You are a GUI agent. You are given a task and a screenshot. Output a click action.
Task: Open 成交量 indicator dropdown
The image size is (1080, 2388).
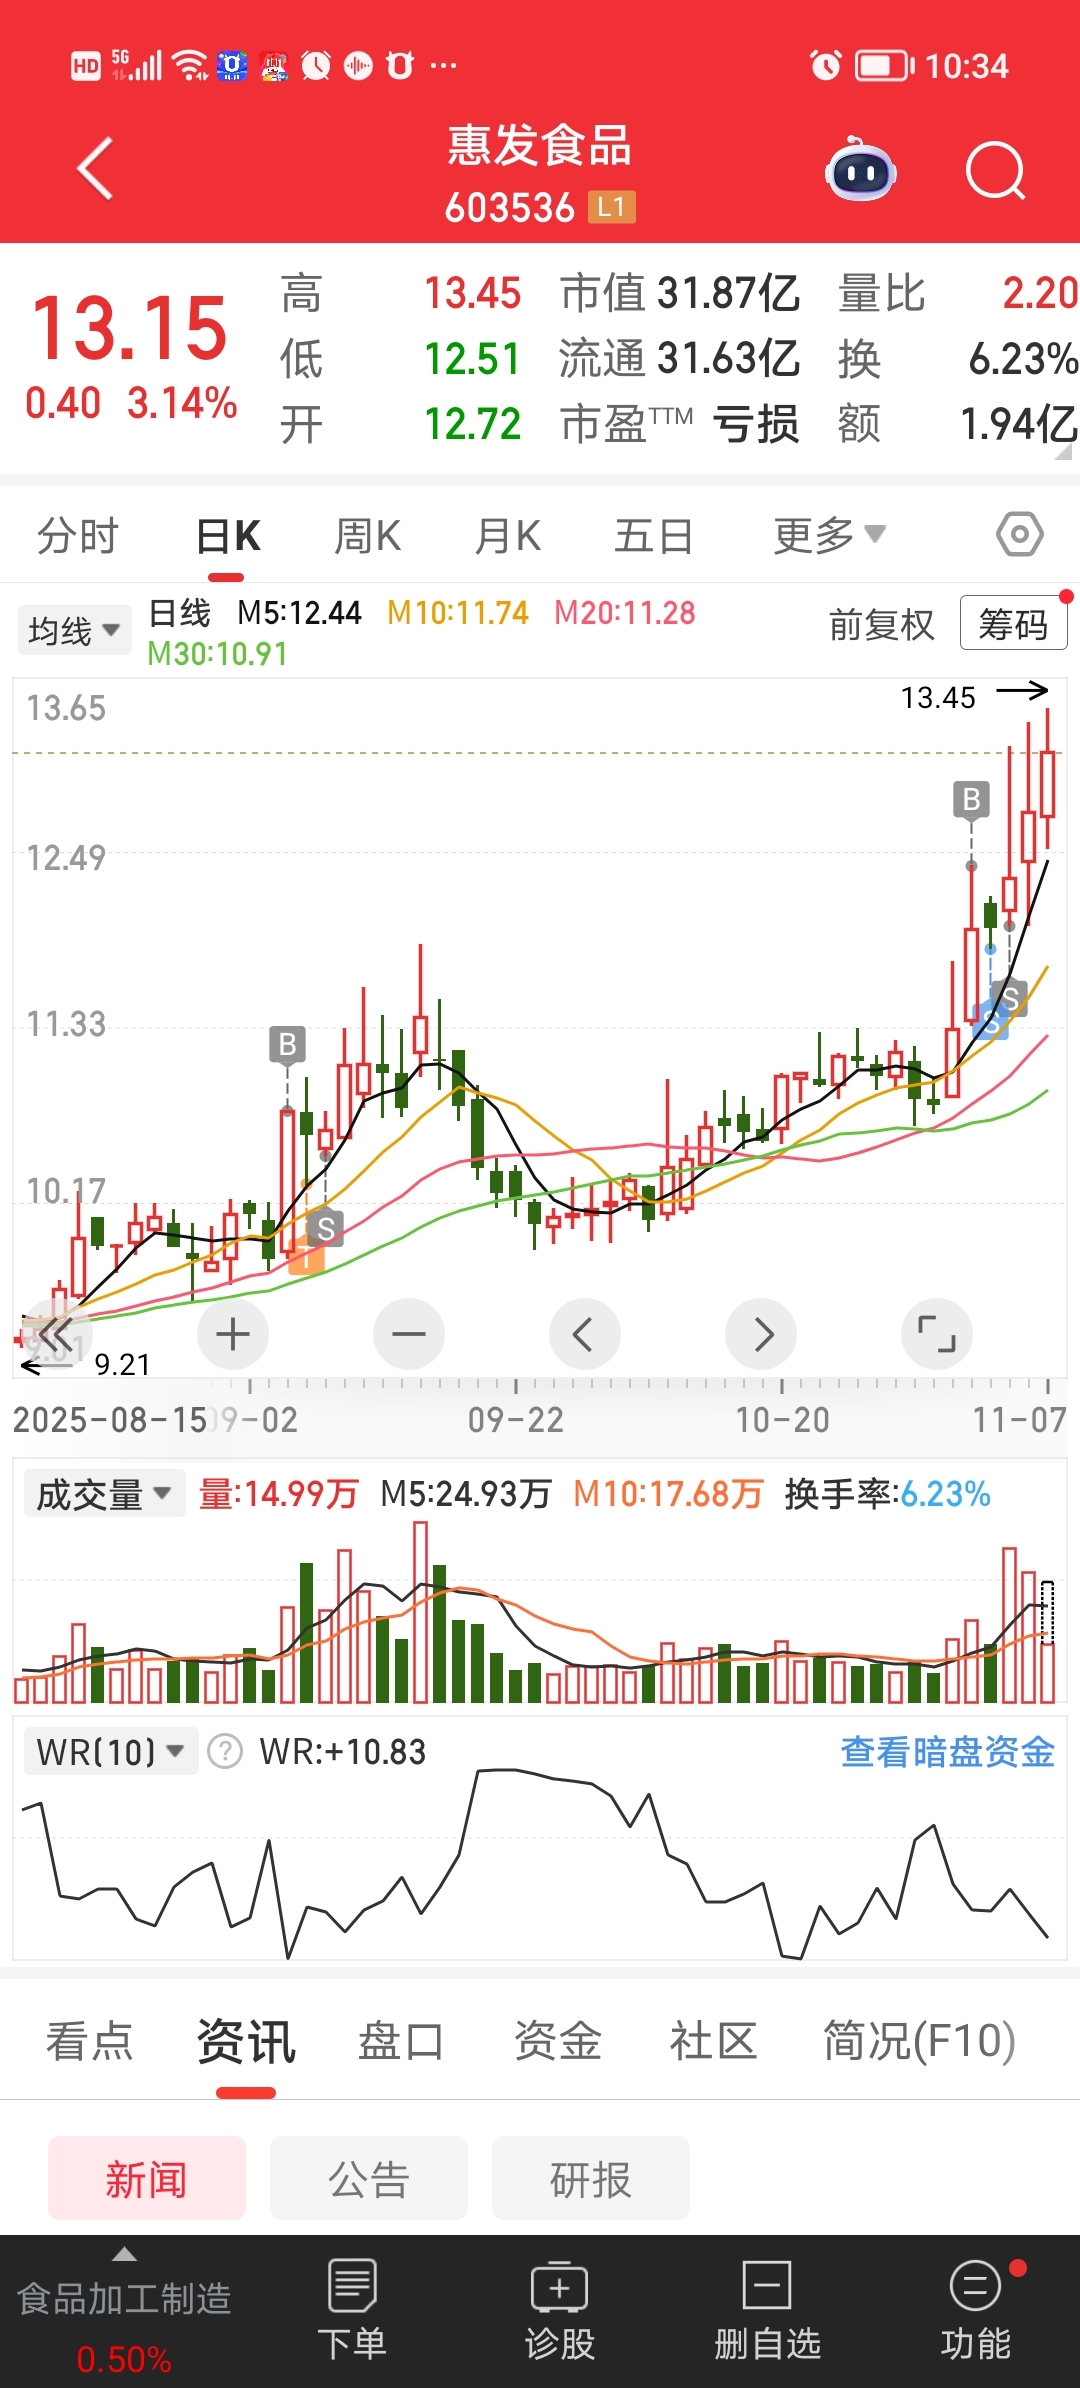[x=104, y=1494]
